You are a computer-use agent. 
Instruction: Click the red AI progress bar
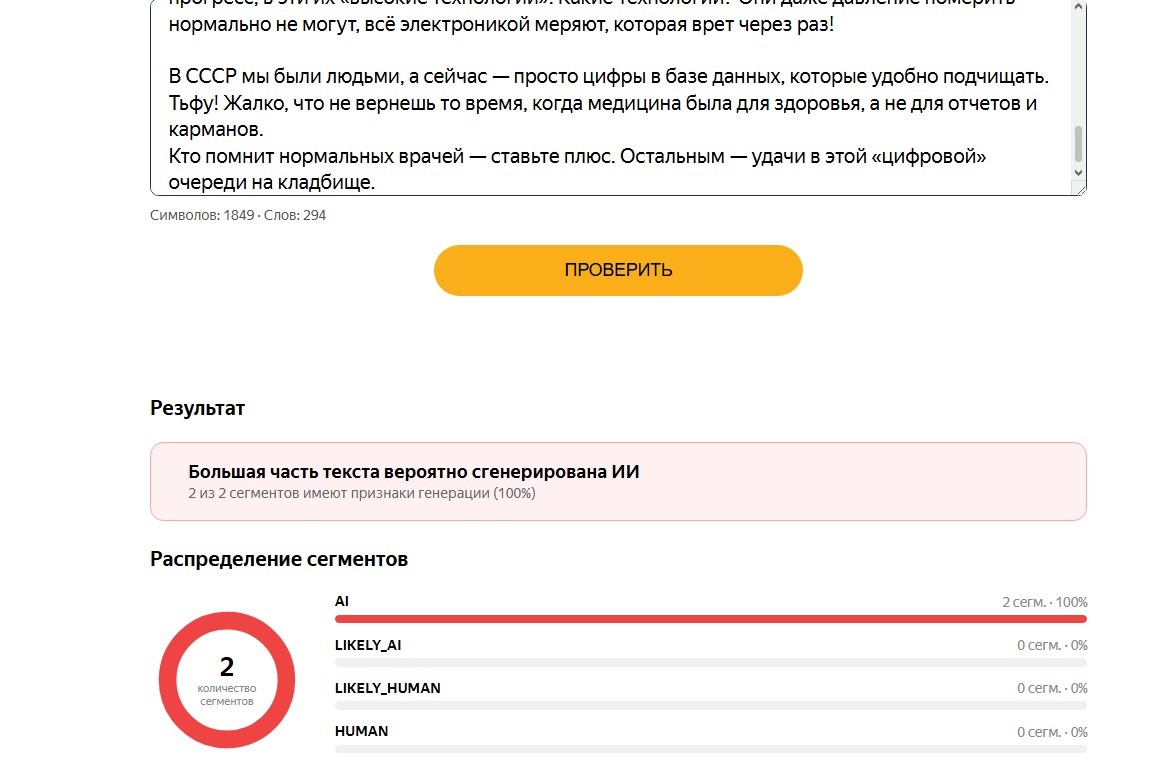[x=710, y=619]
